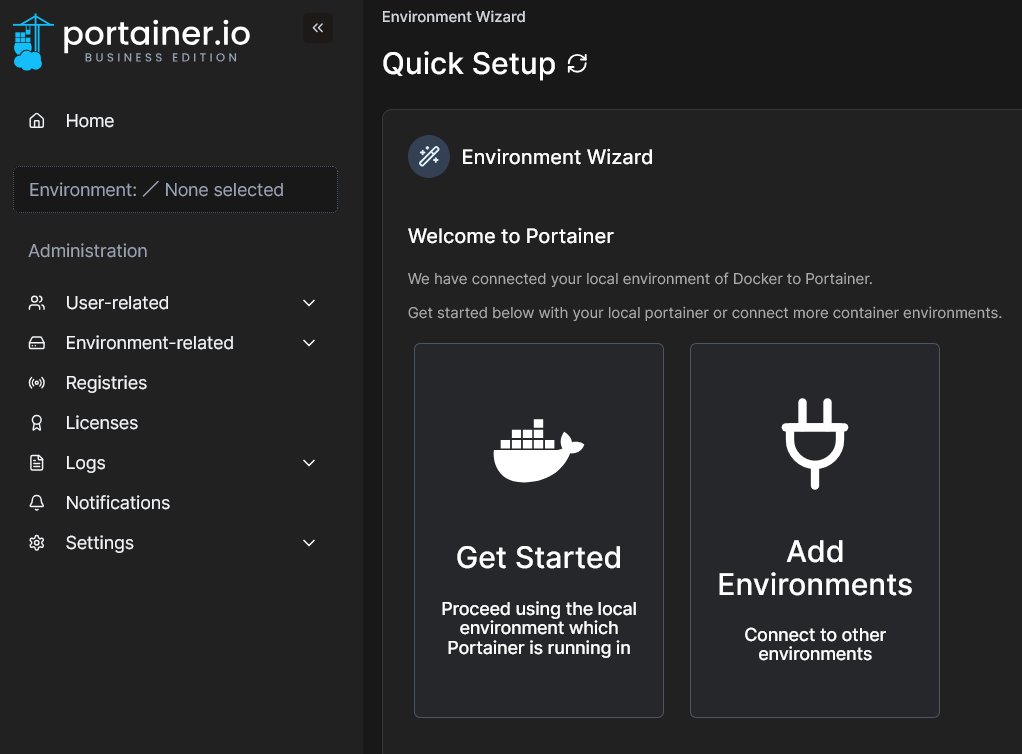Click the Environment-related drive icon
Viewport: 1022px width, 754px height.
coord(37,343)
